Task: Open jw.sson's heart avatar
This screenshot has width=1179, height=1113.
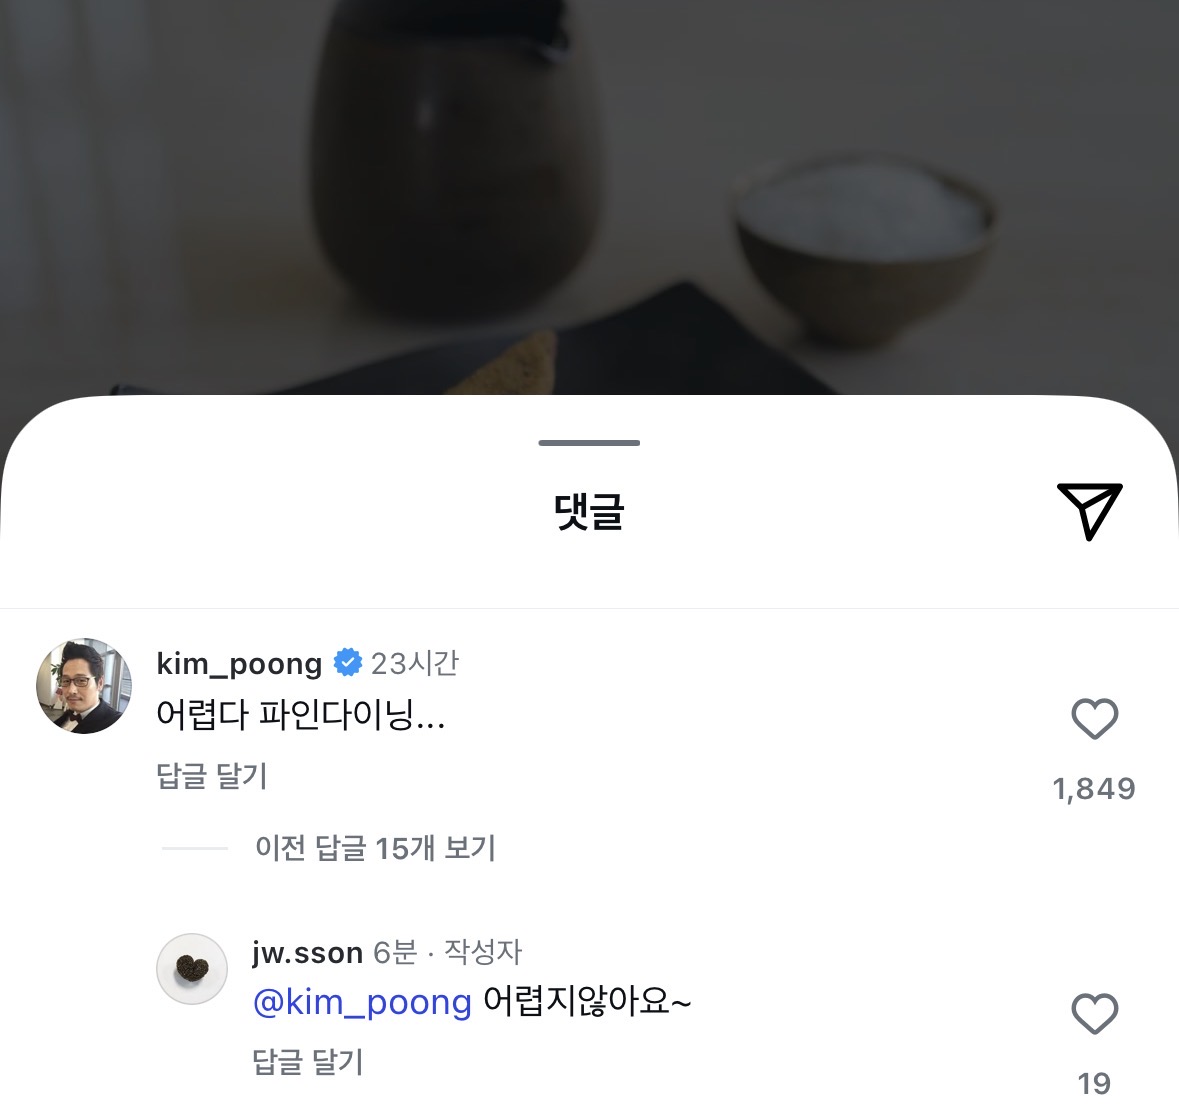Action: [x=192, y=969]
